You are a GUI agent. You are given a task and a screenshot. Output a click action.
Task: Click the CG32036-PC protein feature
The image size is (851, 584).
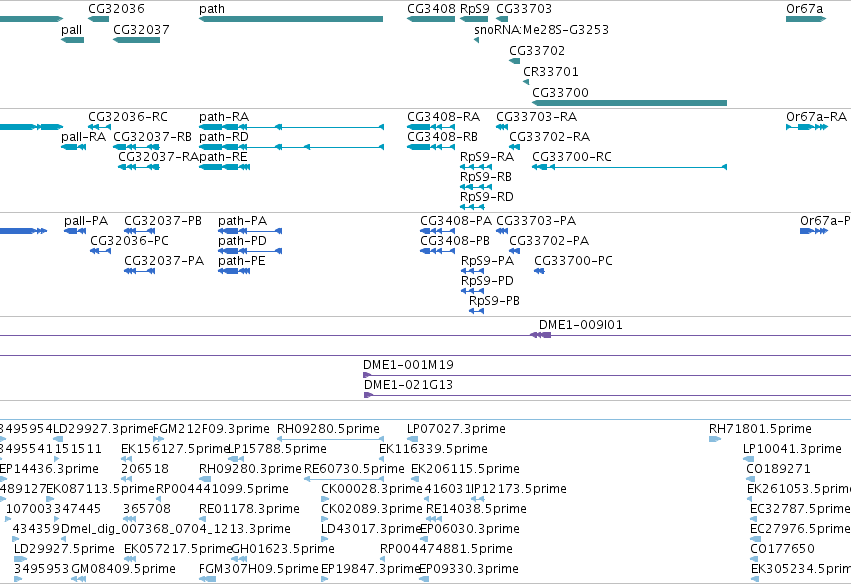[x=100, y=251]
